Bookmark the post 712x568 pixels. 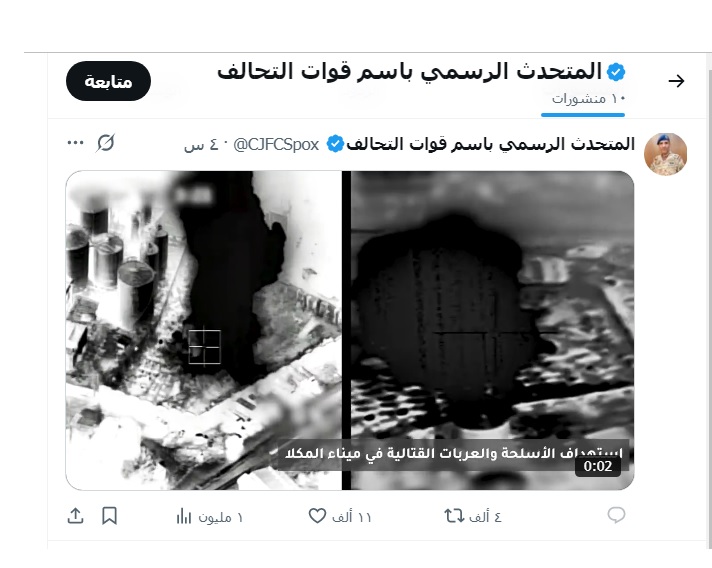point(109,516)
